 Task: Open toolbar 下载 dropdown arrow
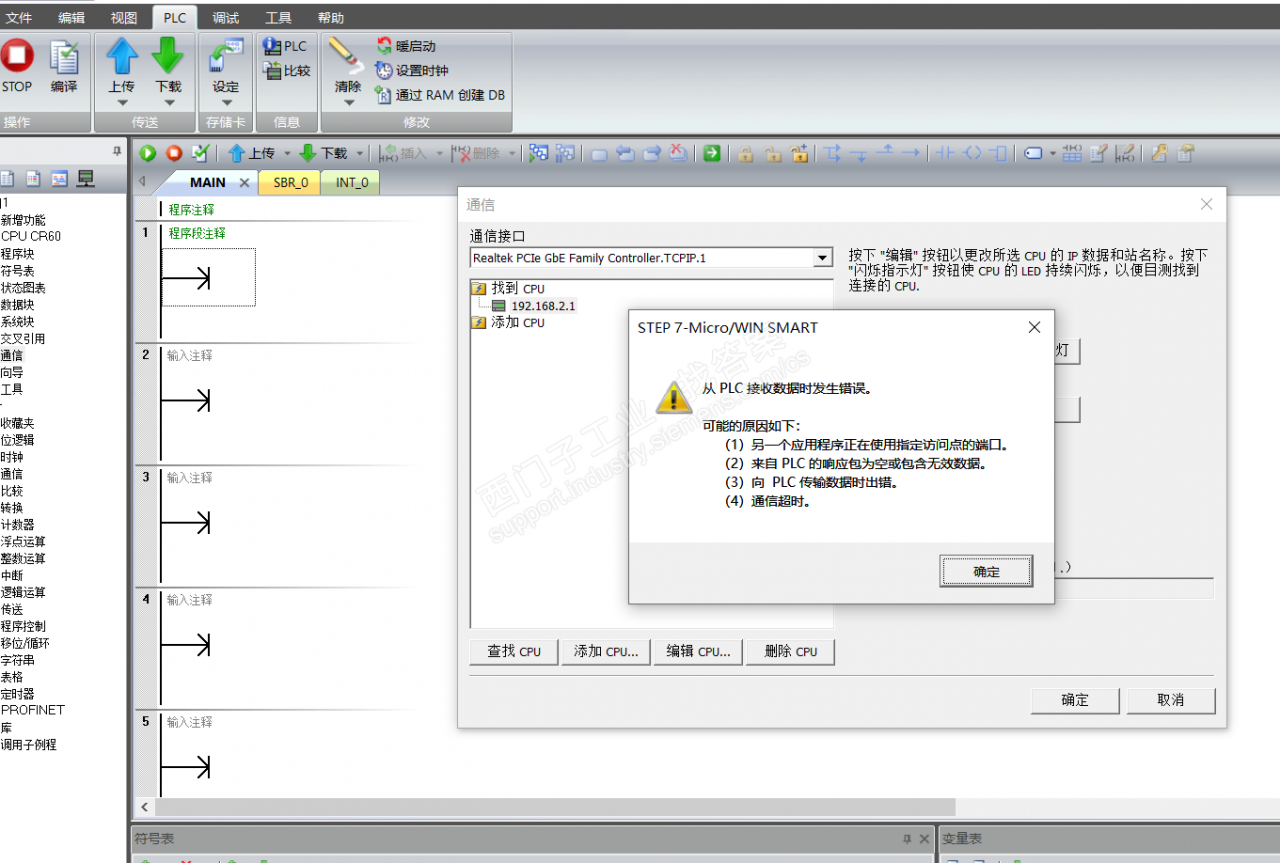point(359,153)
